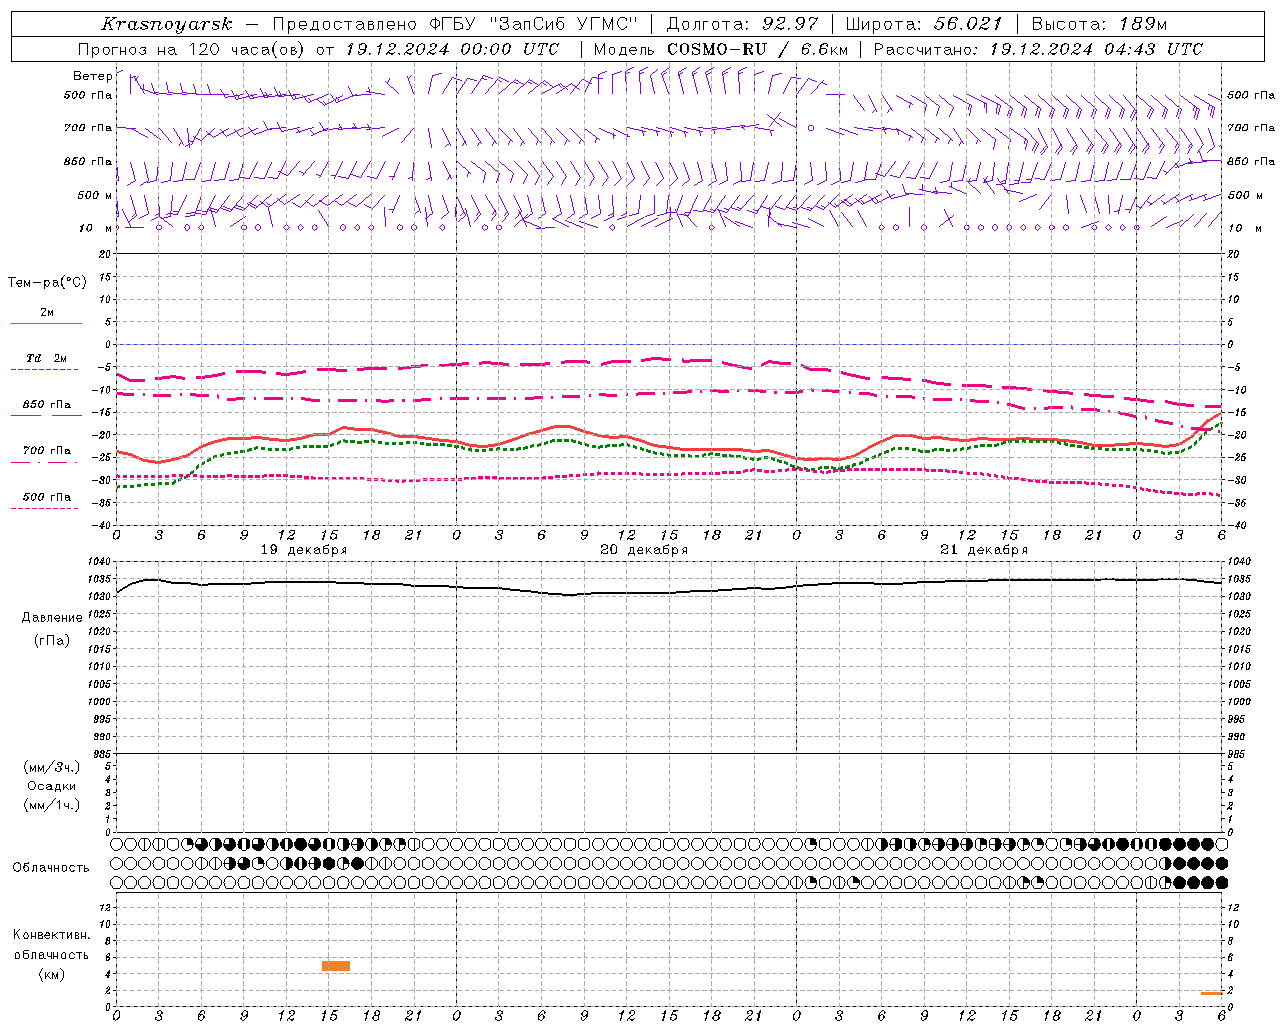
Task: Select the 'Широта: 56.021' latitude field
Action: [x=924, y=24]
